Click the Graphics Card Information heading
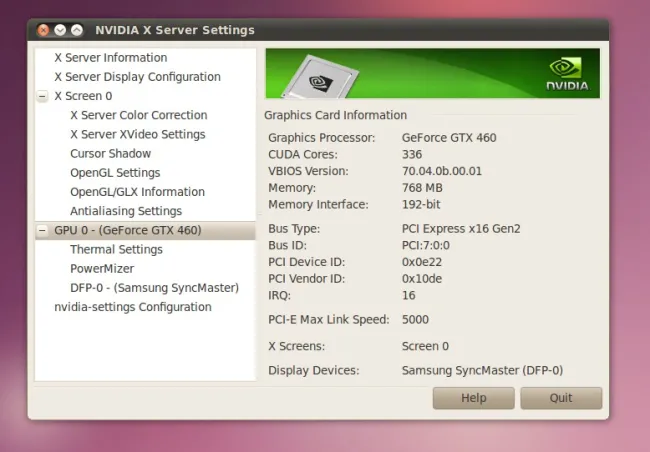The width and height of the screenshot is (650, 452). 335,115
